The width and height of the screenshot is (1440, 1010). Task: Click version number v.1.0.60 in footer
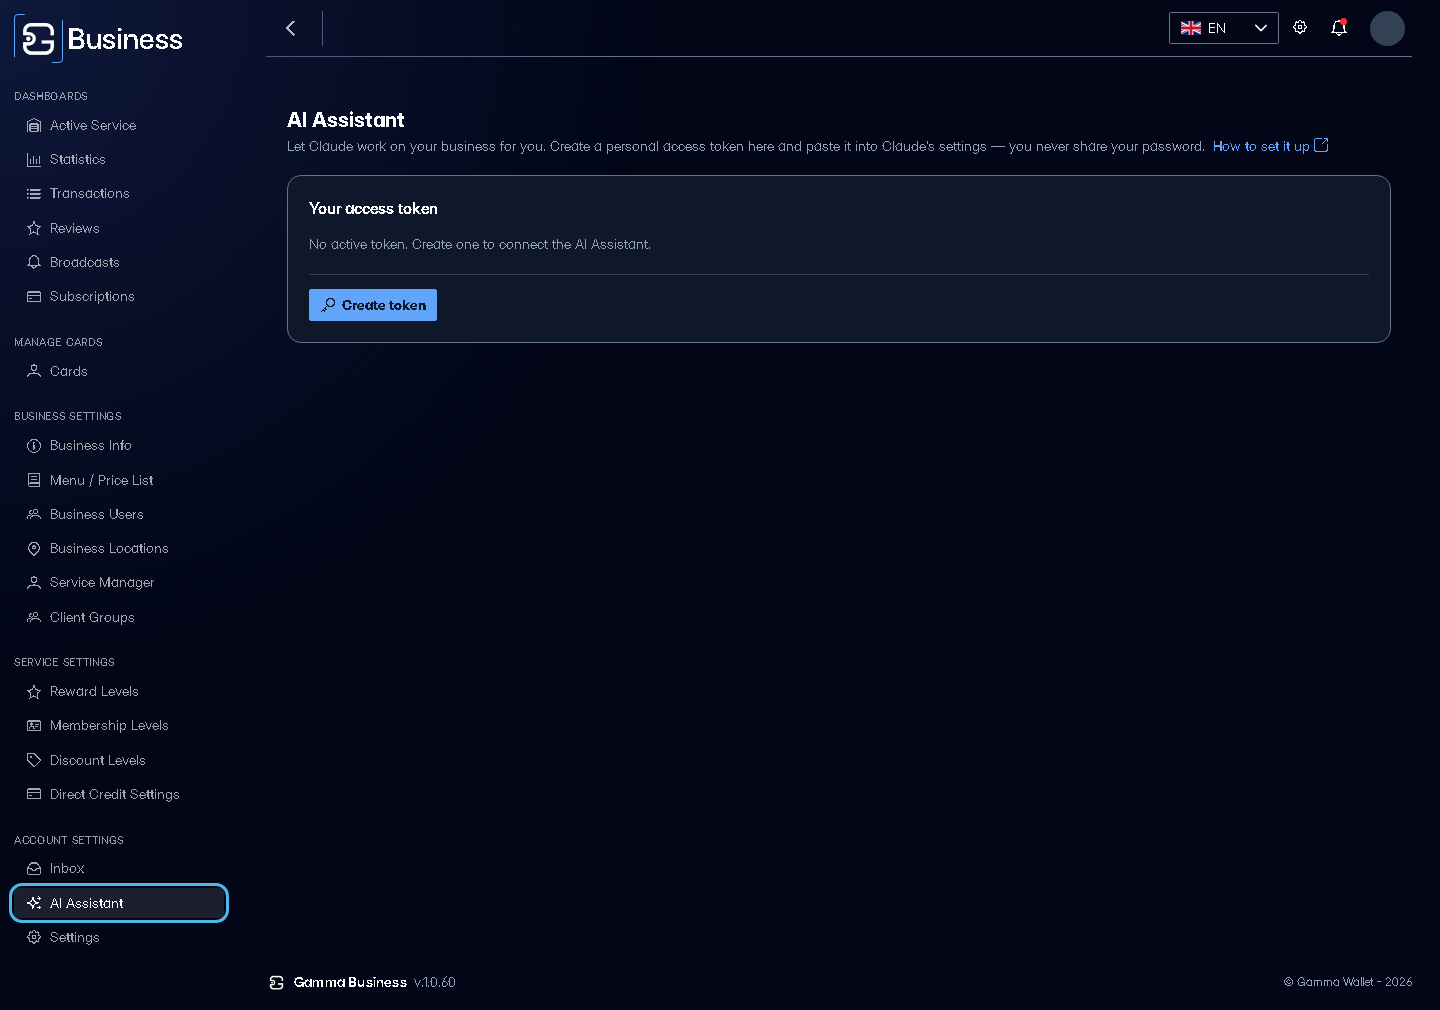tap(435, 983)
